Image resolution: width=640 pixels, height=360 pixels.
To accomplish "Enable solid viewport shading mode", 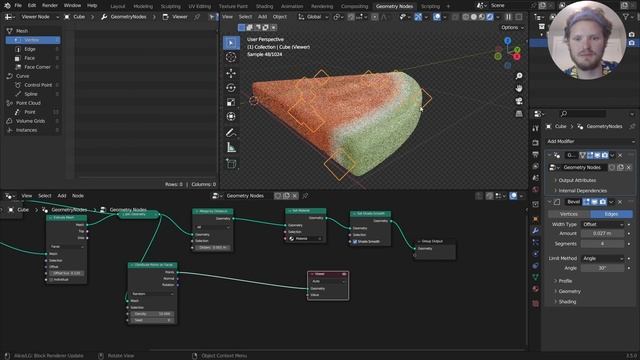I will point(473,17).
